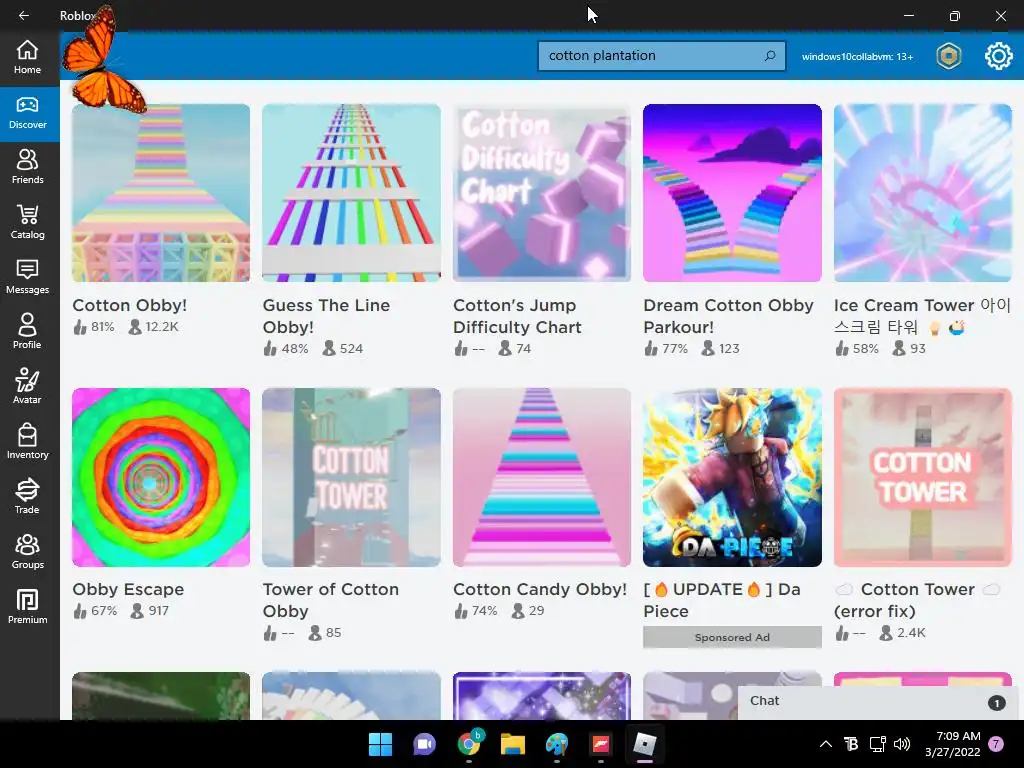Open the Catalog cart icon
Image resolution: width=1024 pixels, height=768 pixels.
(27, 222)
